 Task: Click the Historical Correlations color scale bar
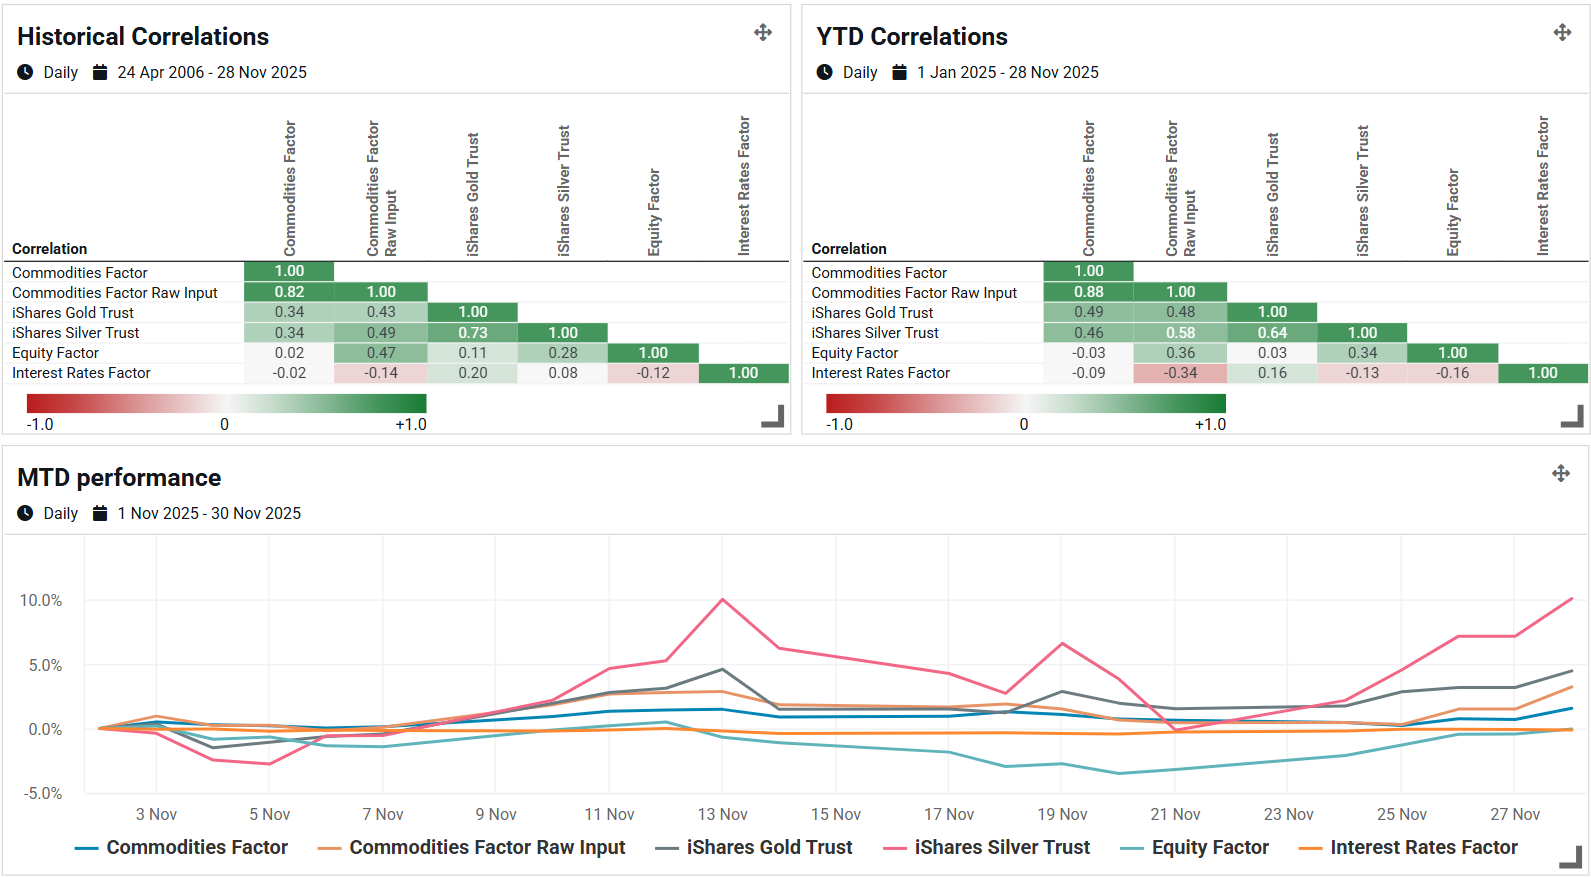(x=226, y=403)
